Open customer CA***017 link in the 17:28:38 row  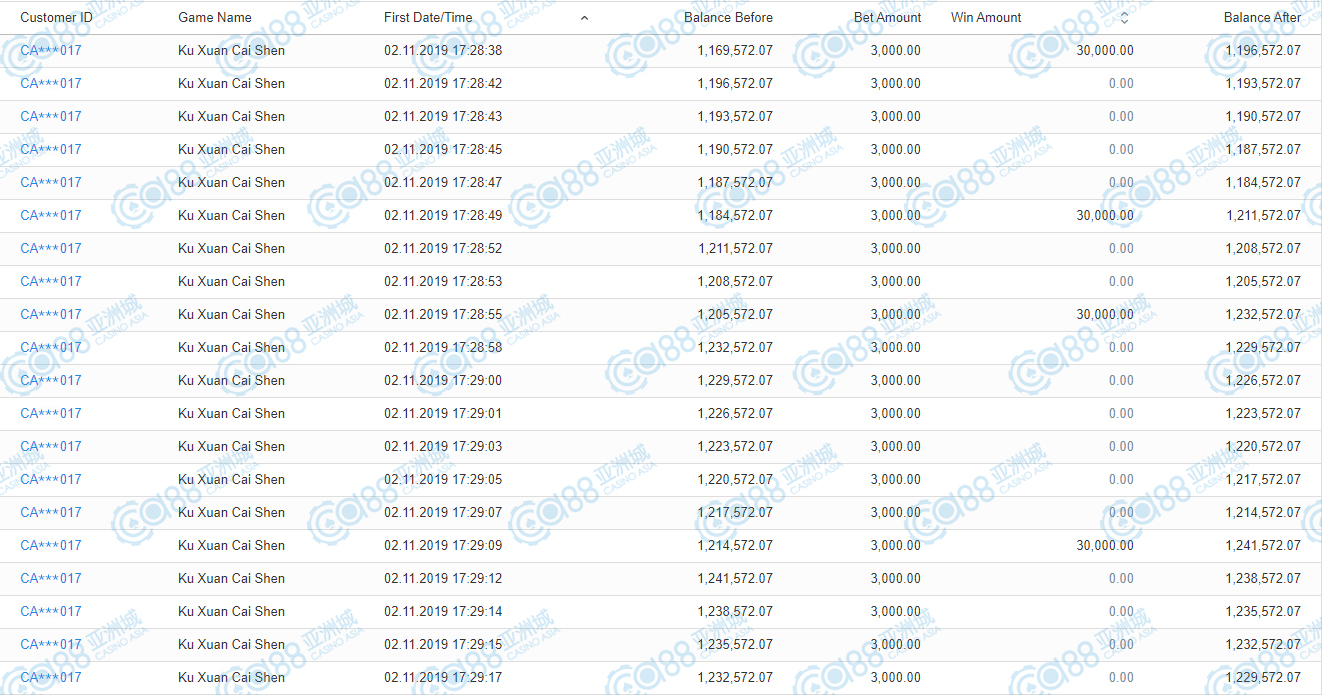pyautogui.click(x=51, y=50)
